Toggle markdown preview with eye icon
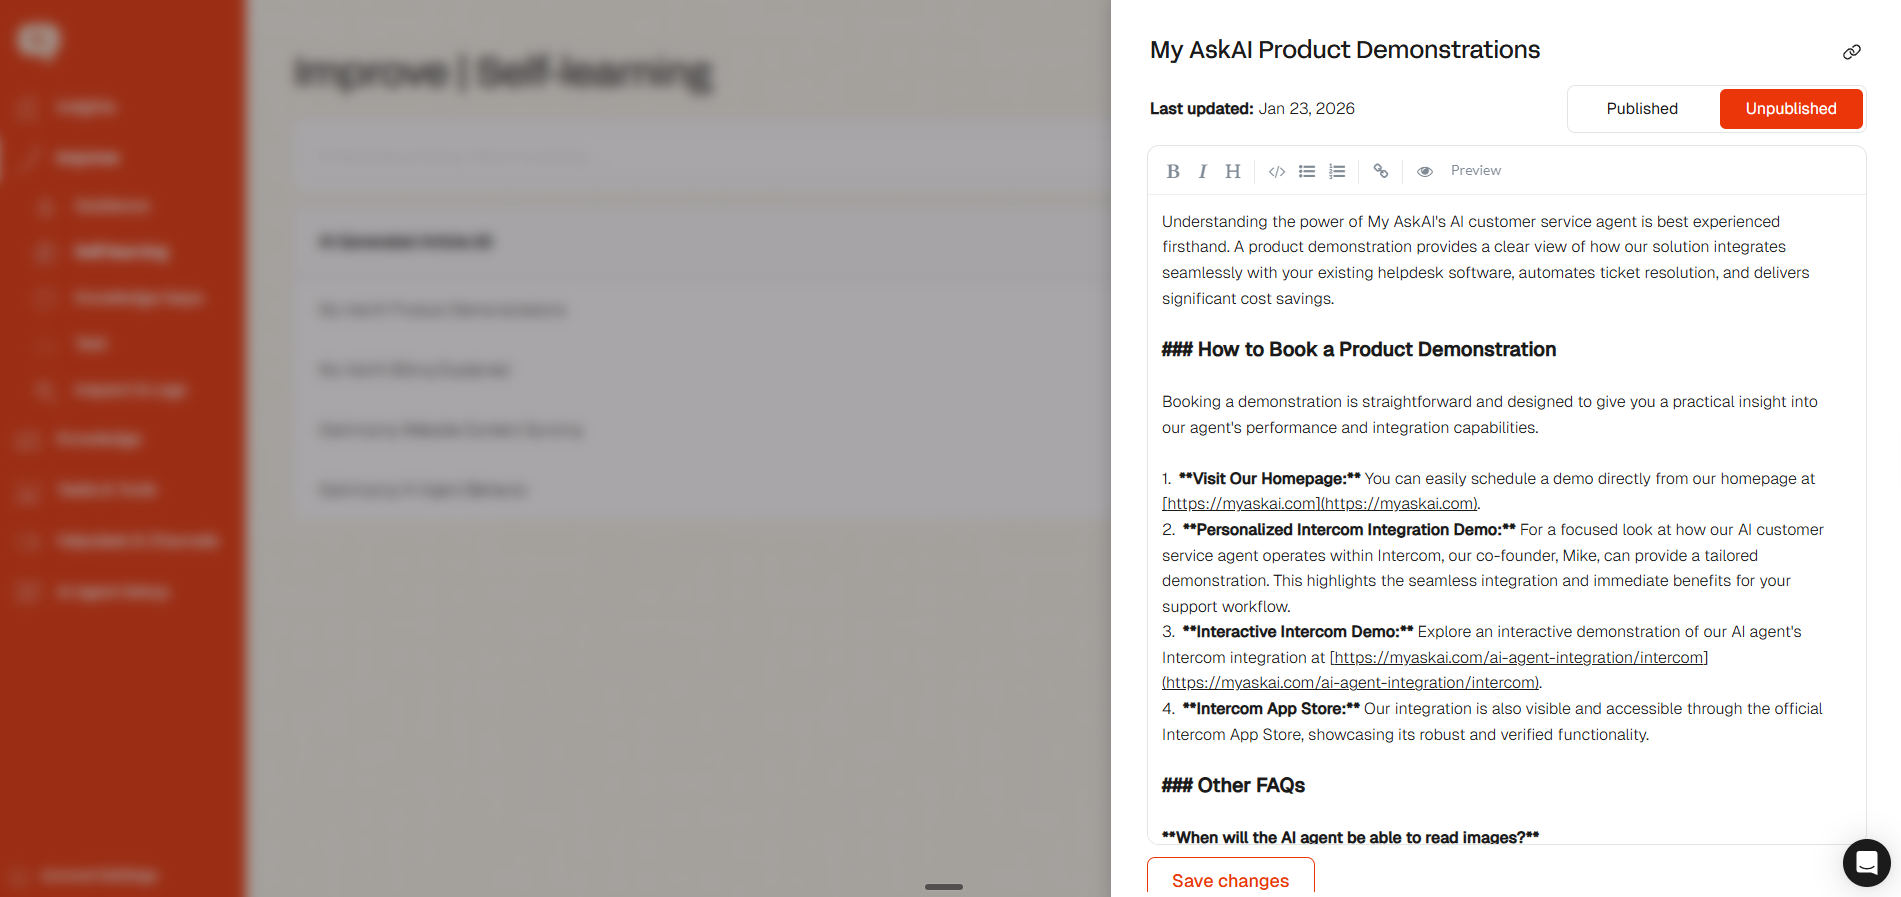Image resolution: width=1901 pixels, height=897 pixels. click(1425, 171)
